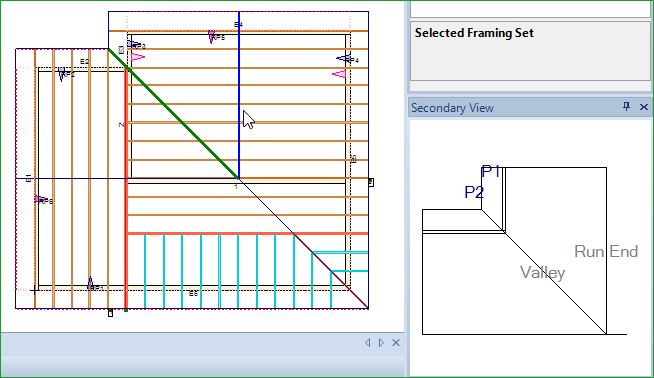Click the E2 edge label
This screenshot has height=378, width=654.
click(84, 62)
